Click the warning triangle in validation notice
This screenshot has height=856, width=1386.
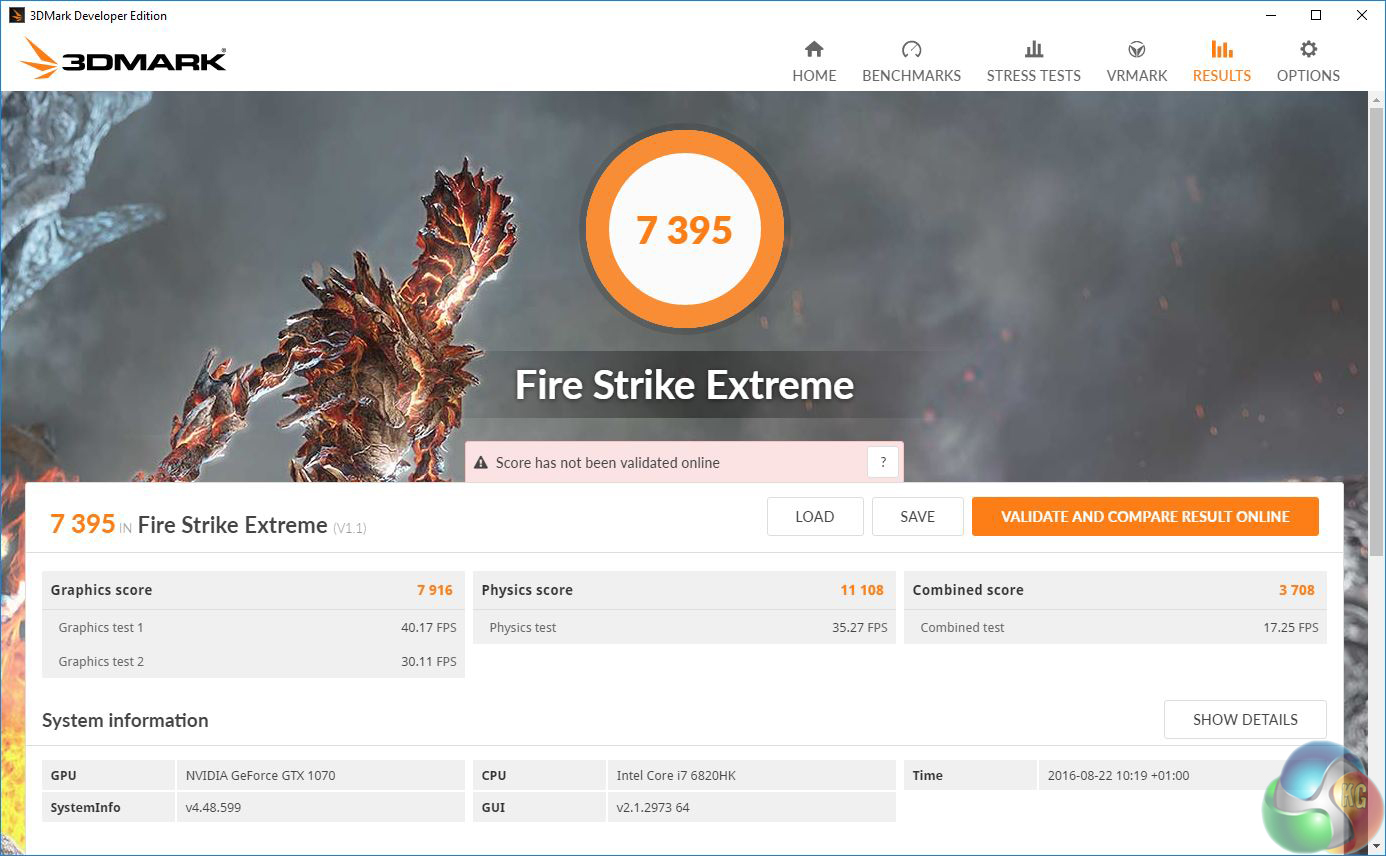tap(481, 463)
